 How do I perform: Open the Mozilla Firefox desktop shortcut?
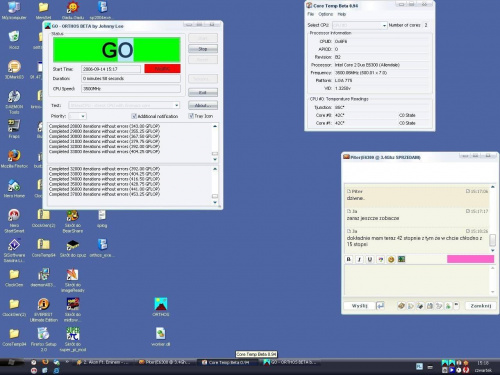(x=14, y=159)
